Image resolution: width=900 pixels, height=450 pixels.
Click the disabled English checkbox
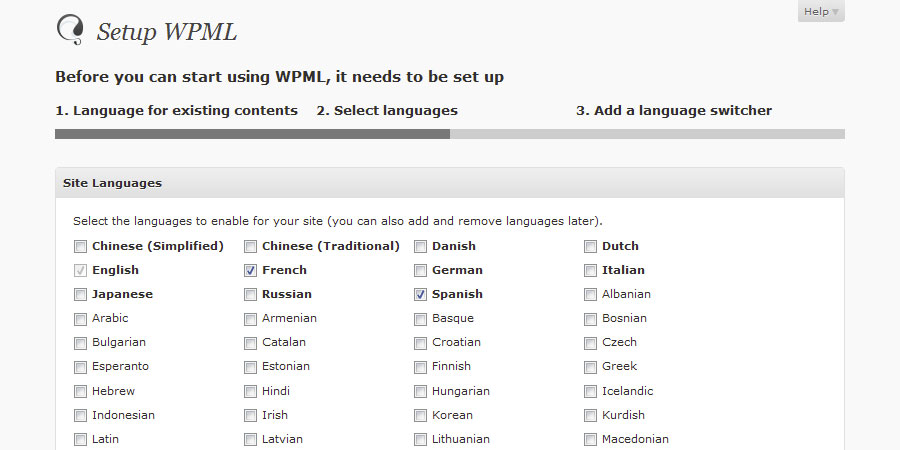pyautogui.click(x=80, y=270)
